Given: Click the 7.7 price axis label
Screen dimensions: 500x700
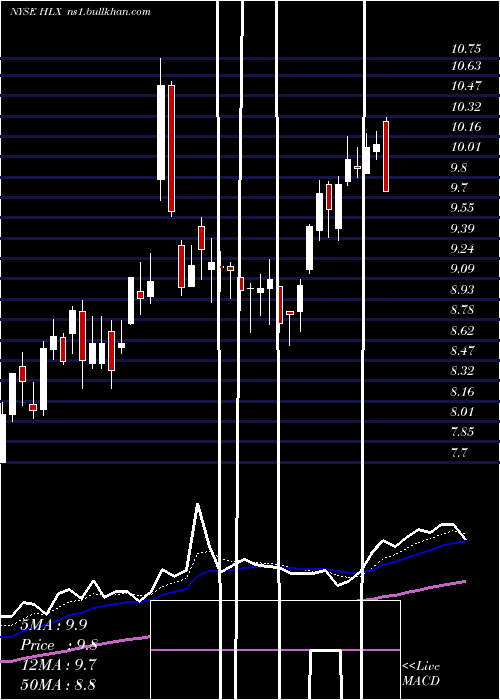Looking at the screenshot, I should pyautogui.click(x=459, y=453).
